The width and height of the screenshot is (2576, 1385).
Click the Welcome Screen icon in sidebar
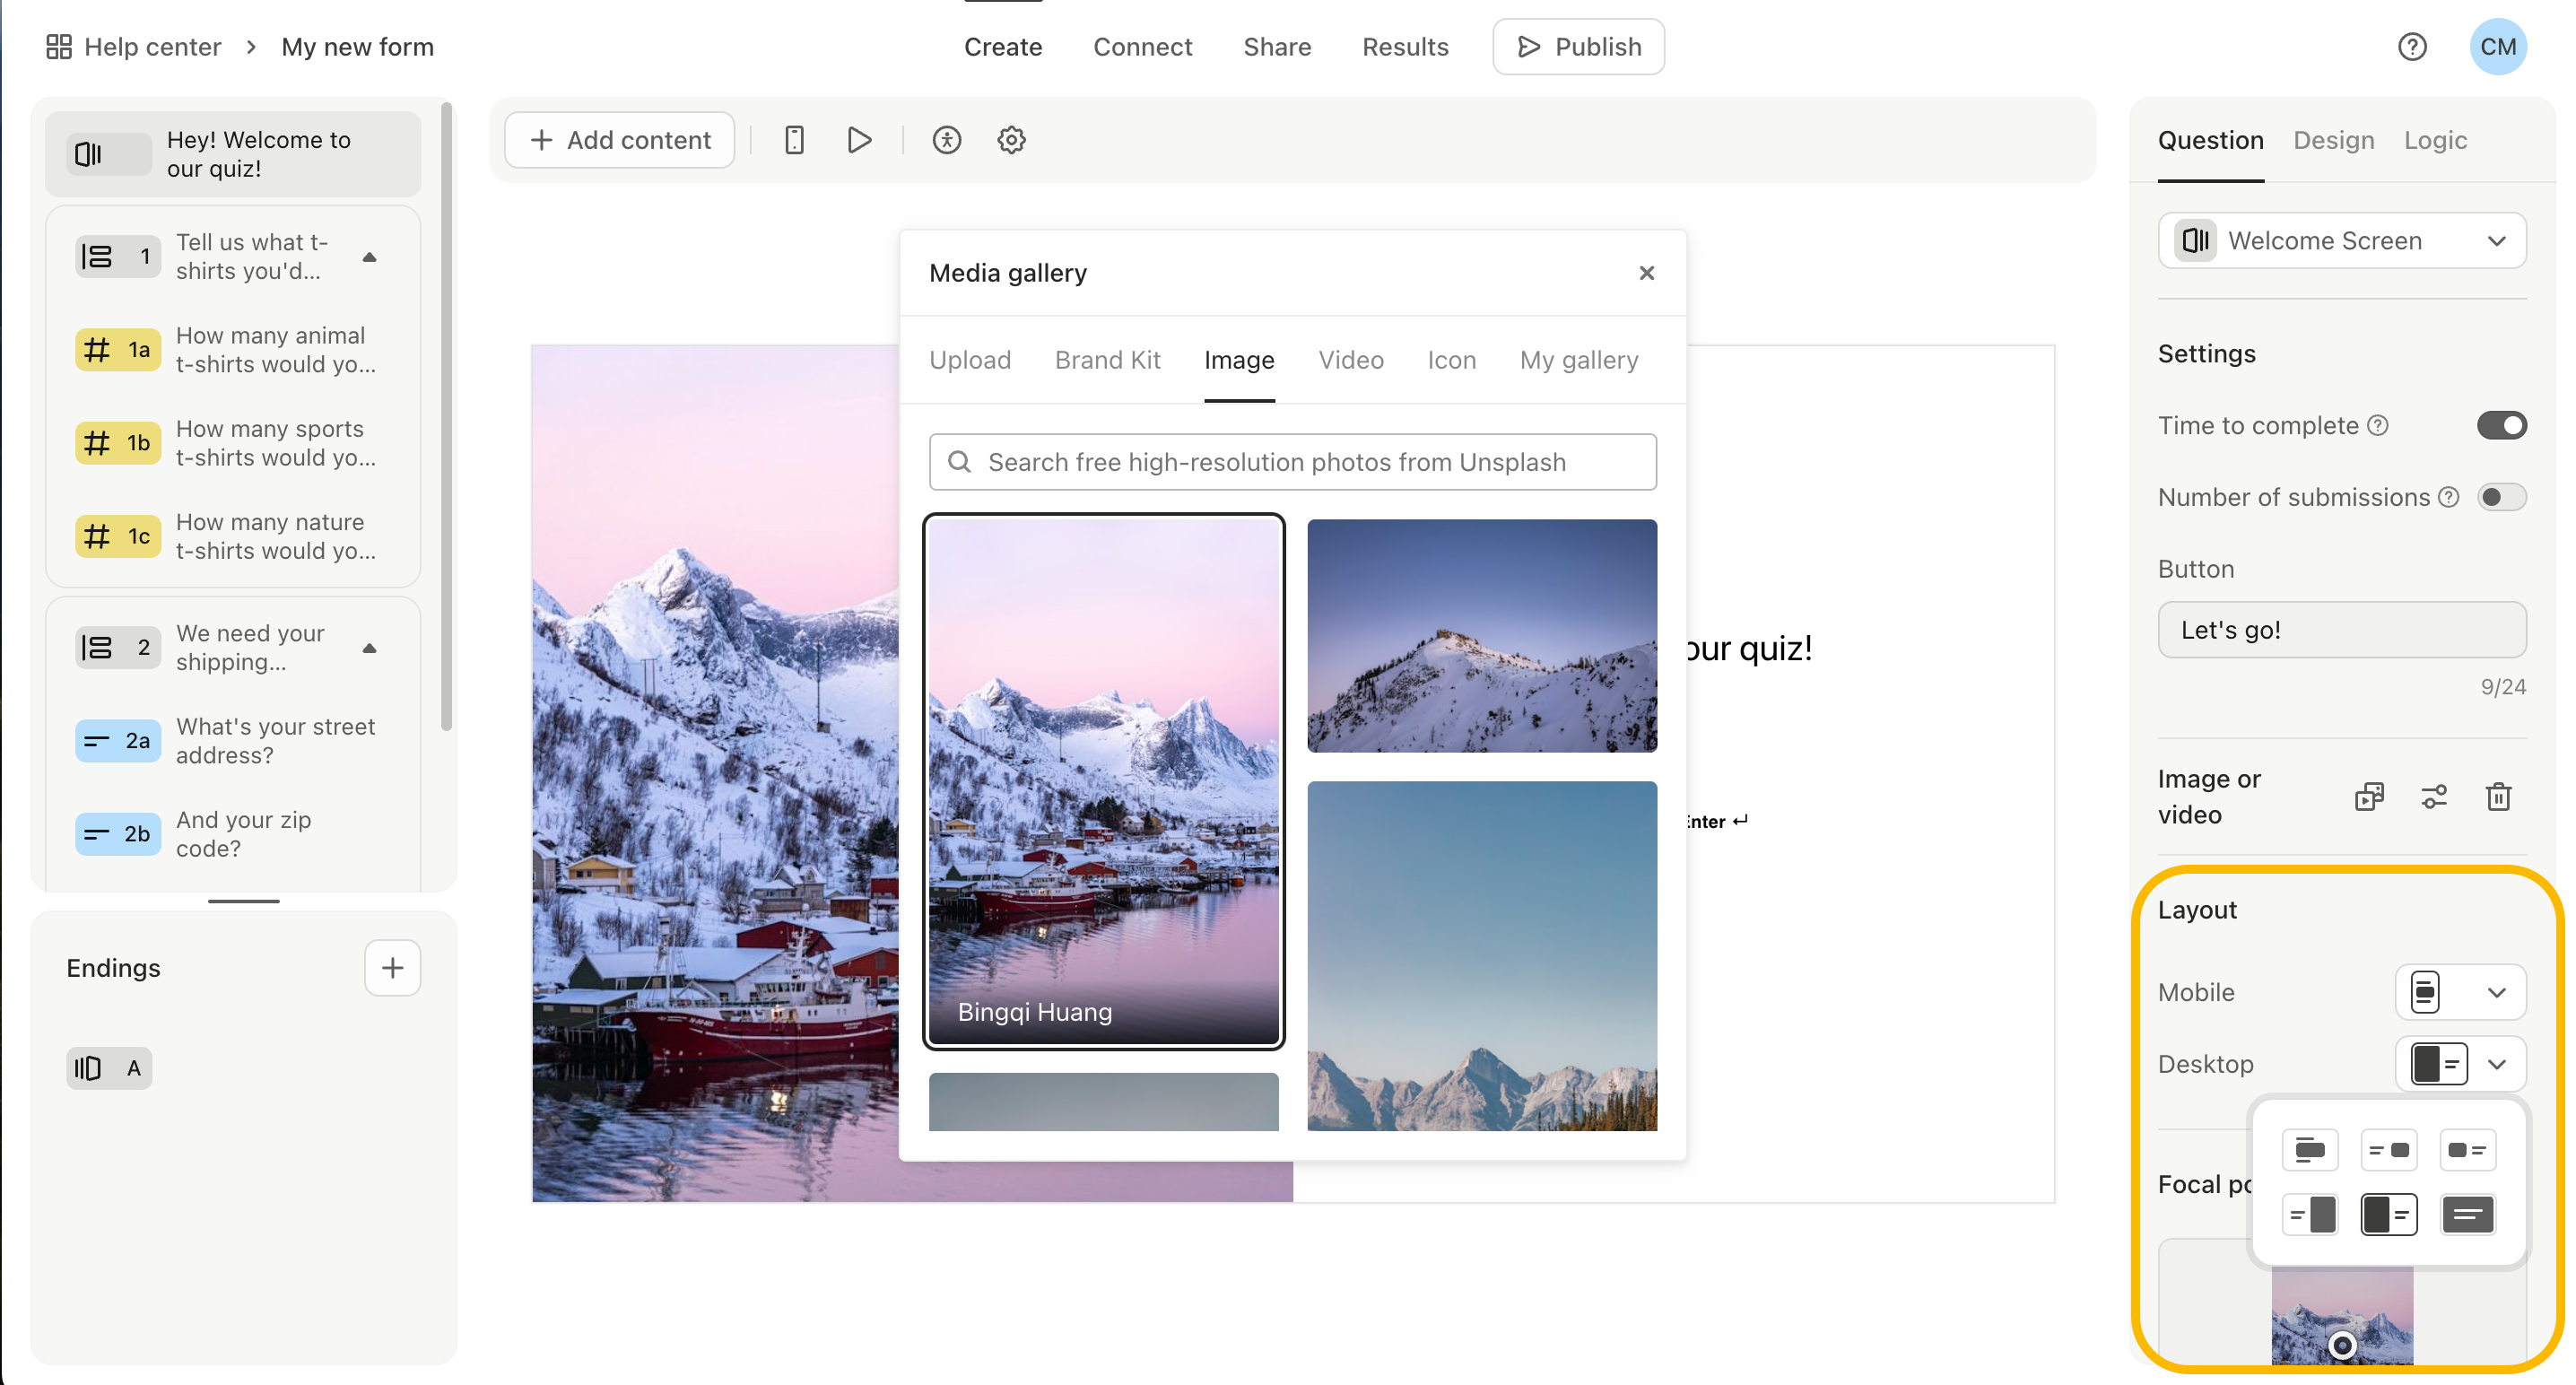click(109, 154)
